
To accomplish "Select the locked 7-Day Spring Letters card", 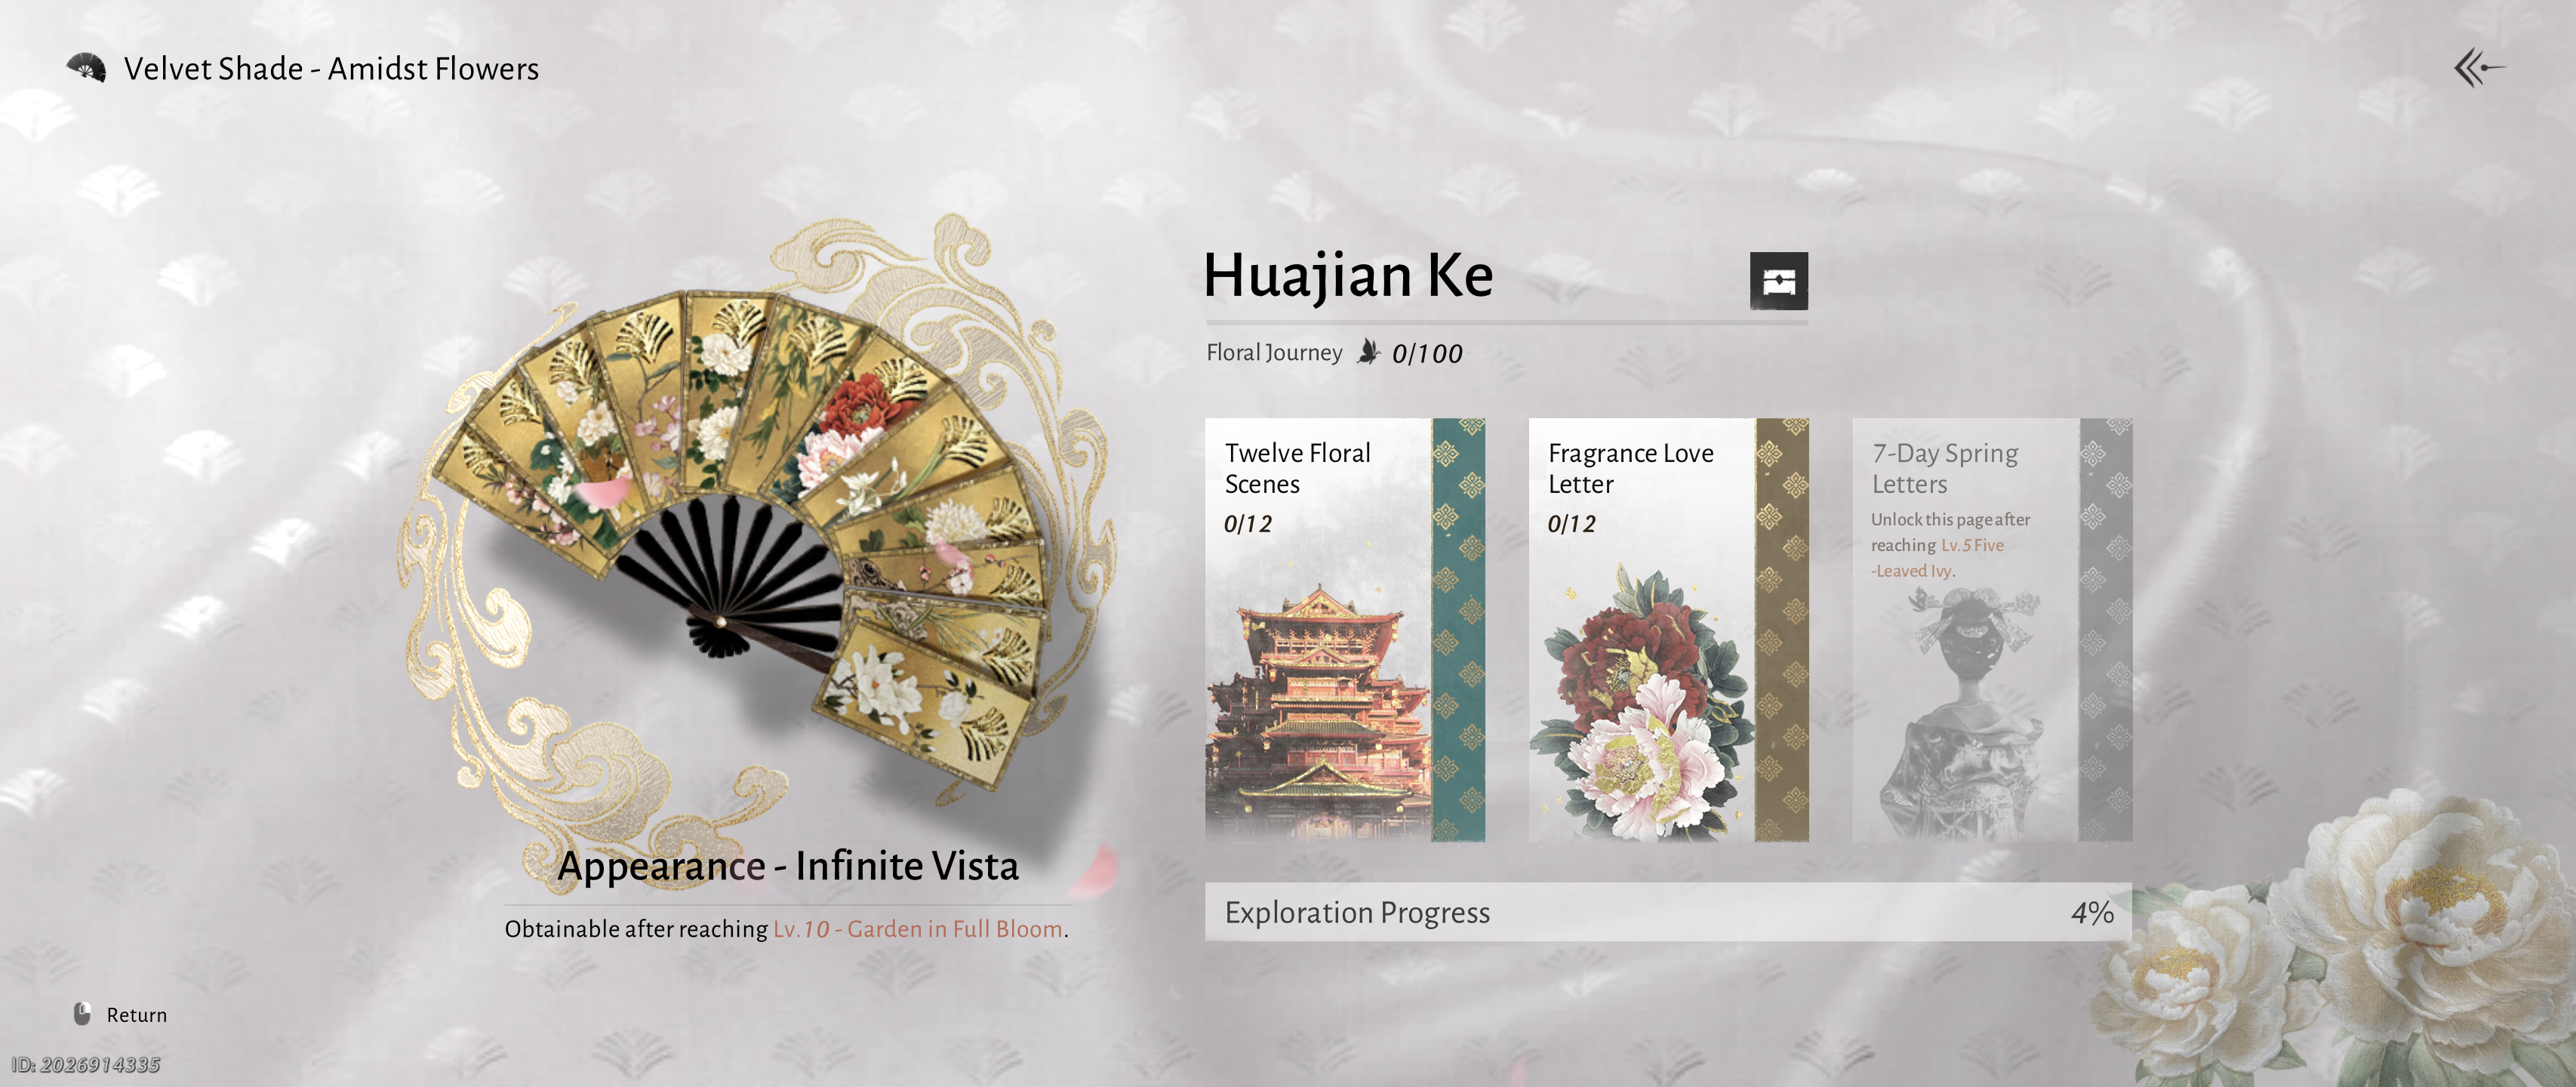I will (1992, 630).
